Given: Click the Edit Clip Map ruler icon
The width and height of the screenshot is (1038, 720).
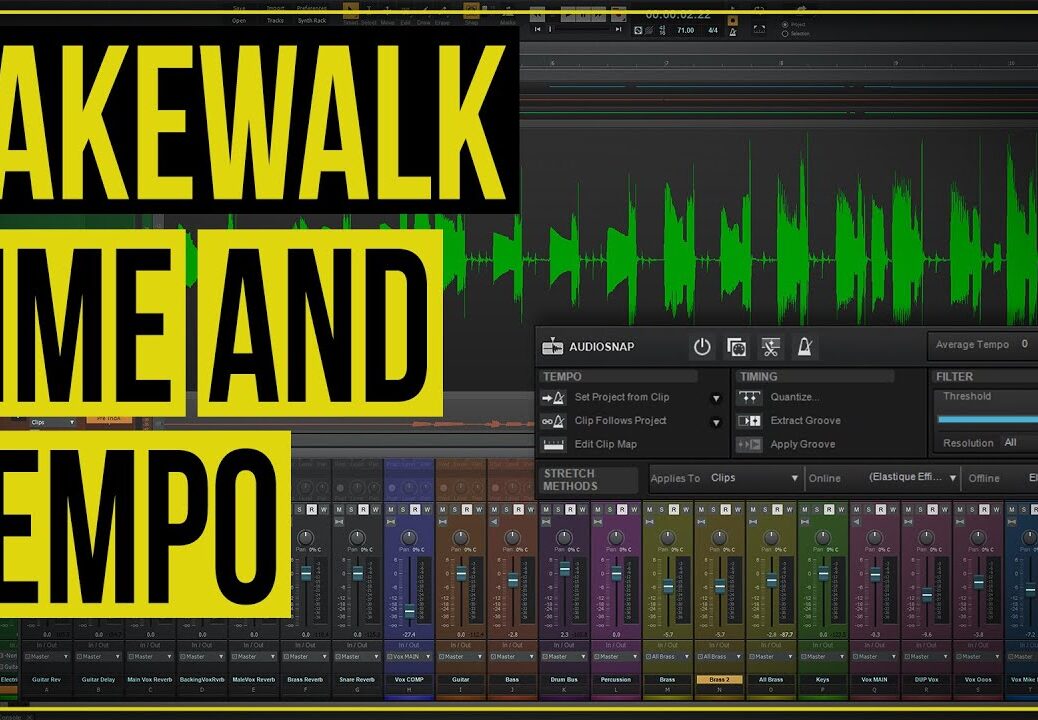Looking at the screenshot, I should point(553,445).
